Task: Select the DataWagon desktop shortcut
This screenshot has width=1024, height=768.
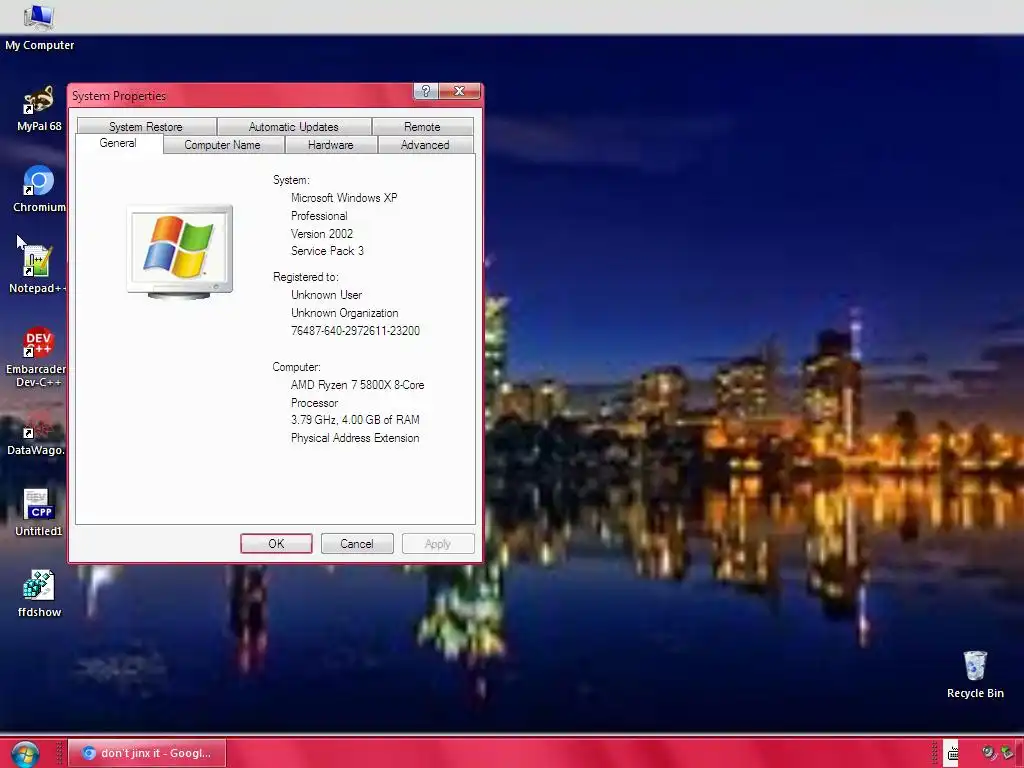Action: (36, 432)
